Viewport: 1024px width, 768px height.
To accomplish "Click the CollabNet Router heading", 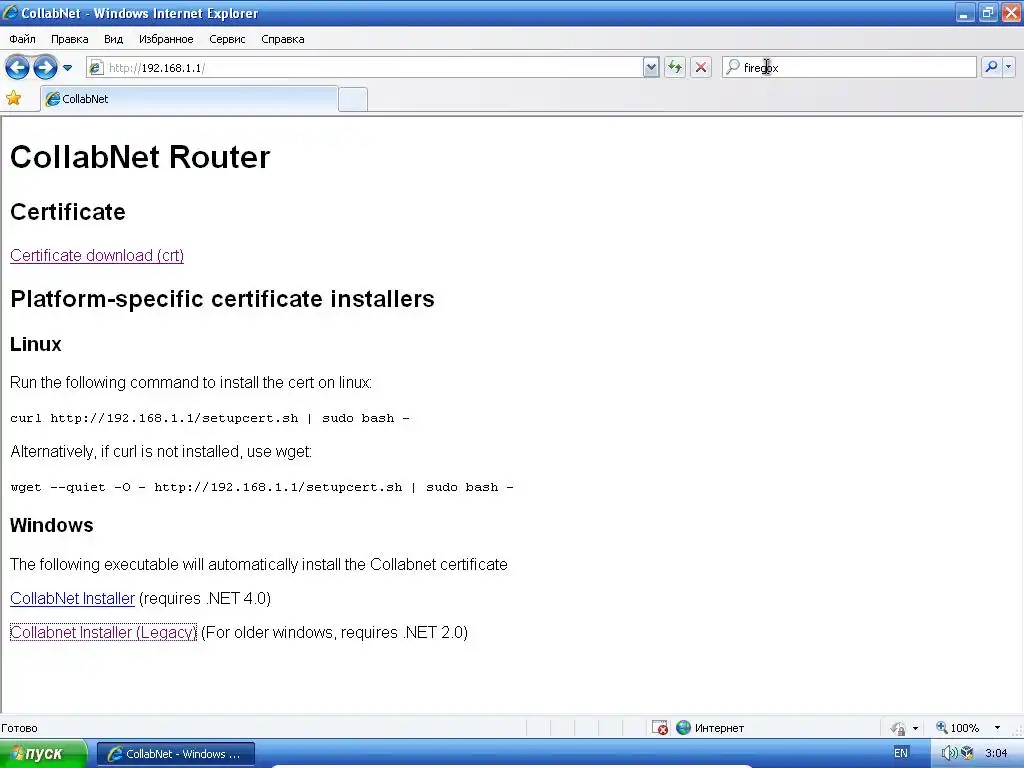I will 140,157.
